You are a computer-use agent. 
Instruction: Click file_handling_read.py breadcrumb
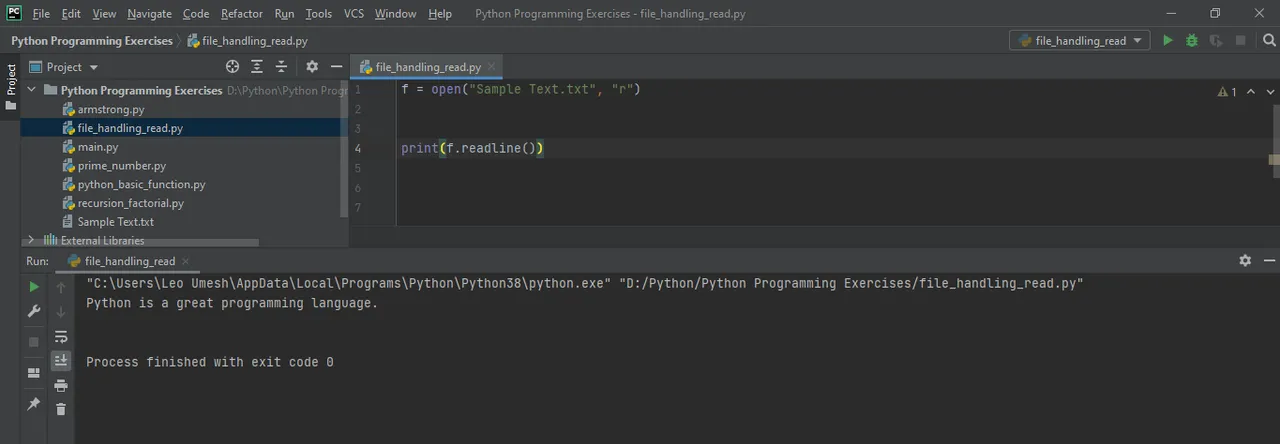[247, 41]
